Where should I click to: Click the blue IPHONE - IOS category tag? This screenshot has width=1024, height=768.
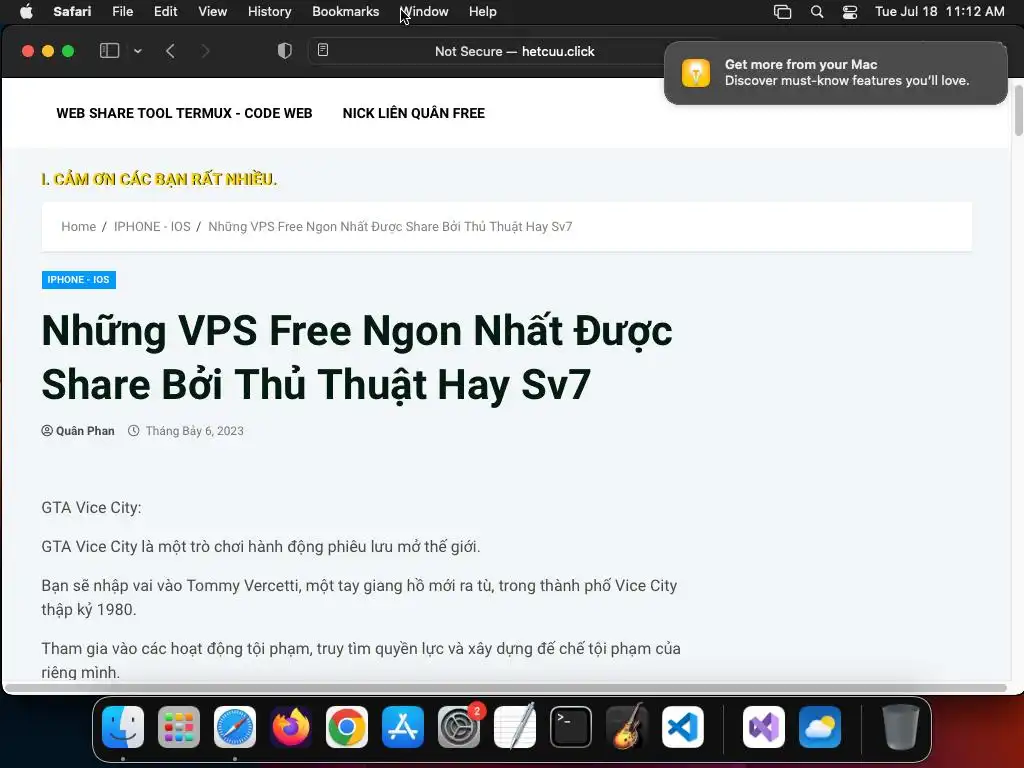pyautogui.click(x=78, y=280)
